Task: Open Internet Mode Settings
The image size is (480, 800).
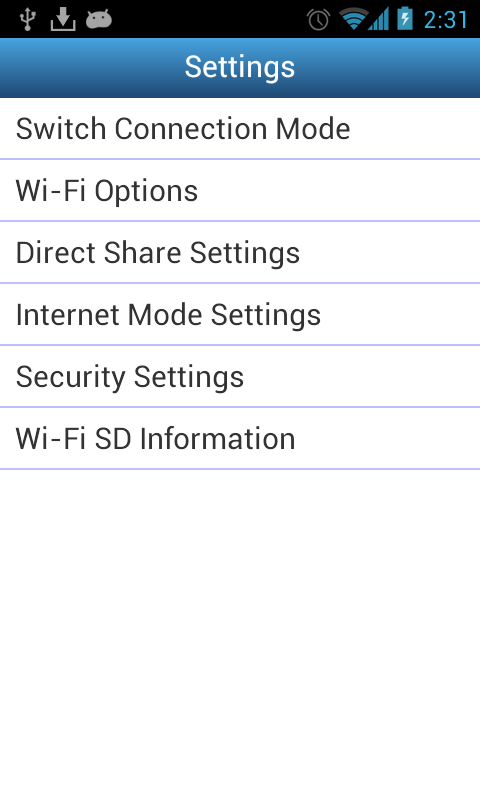Action: tap(240, 314)
